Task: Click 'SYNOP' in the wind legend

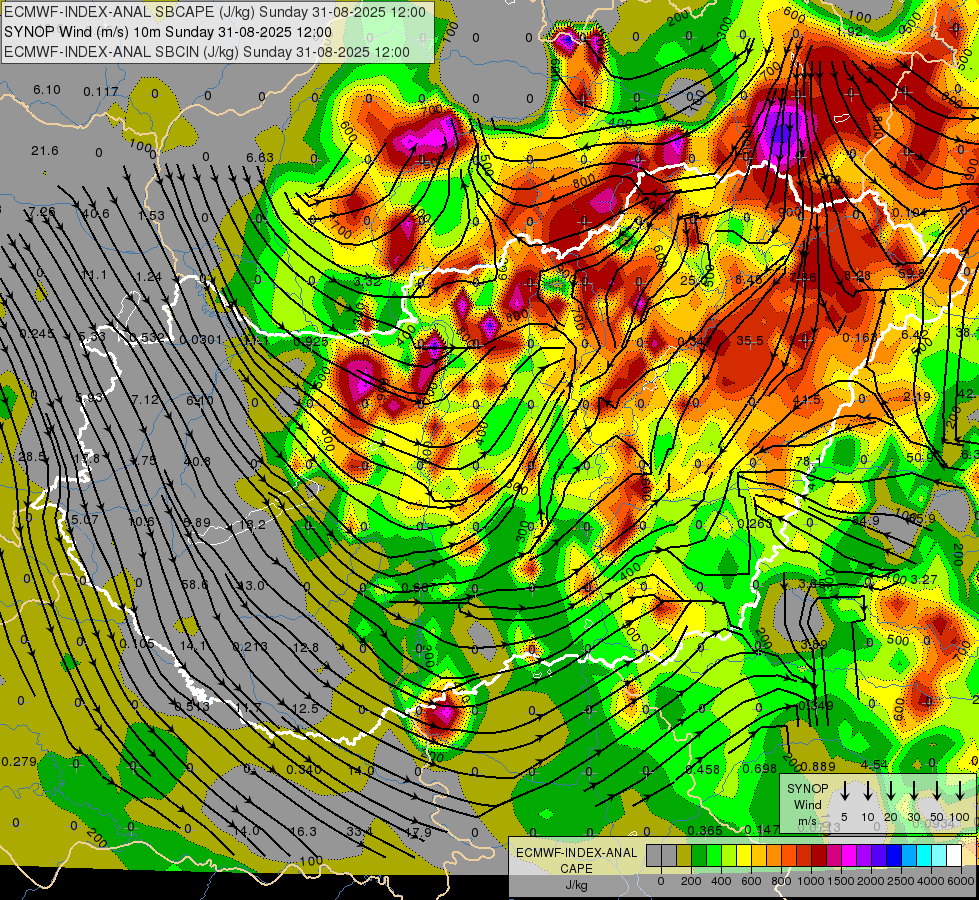Action: (807, 789)
